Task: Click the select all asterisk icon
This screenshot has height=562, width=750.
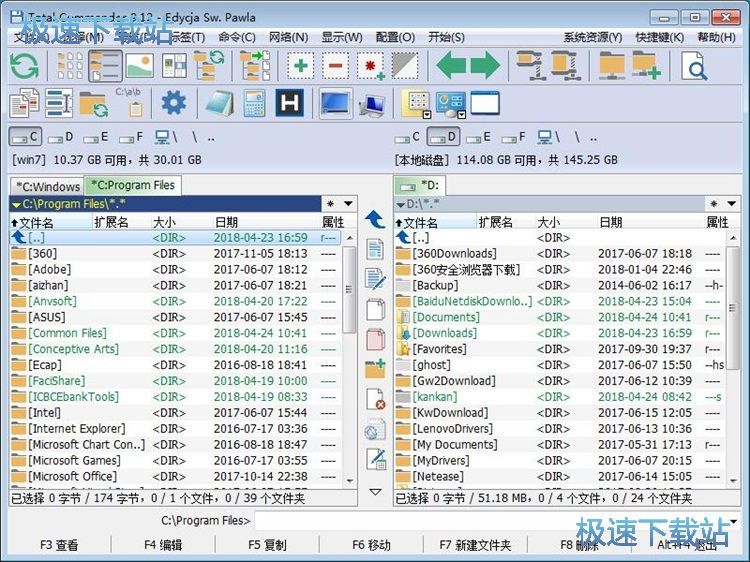Action: (x=371, y=66)
